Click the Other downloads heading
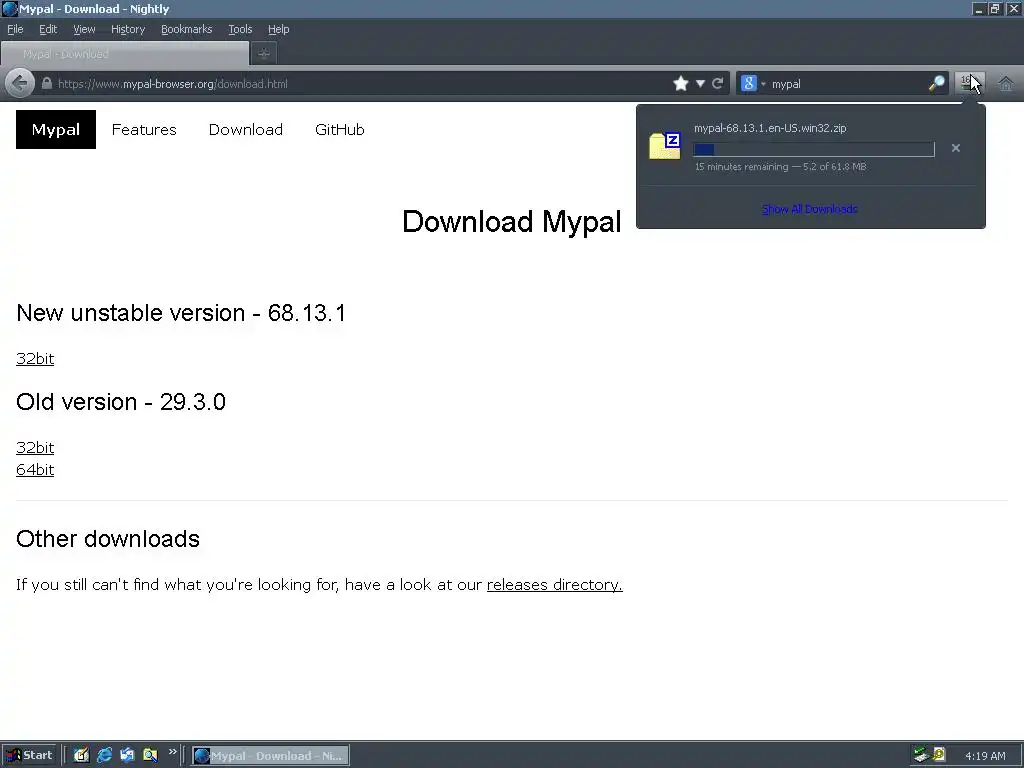1024x768 pixels. (x=108, y=539)
